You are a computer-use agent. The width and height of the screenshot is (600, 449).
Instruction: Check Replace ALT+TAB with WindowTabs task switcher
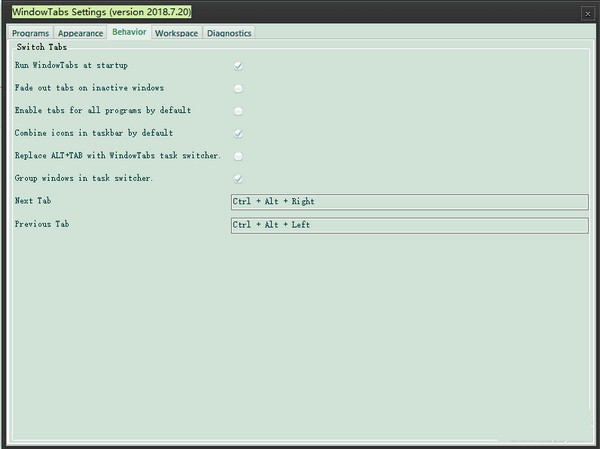[x=238, y=156]
